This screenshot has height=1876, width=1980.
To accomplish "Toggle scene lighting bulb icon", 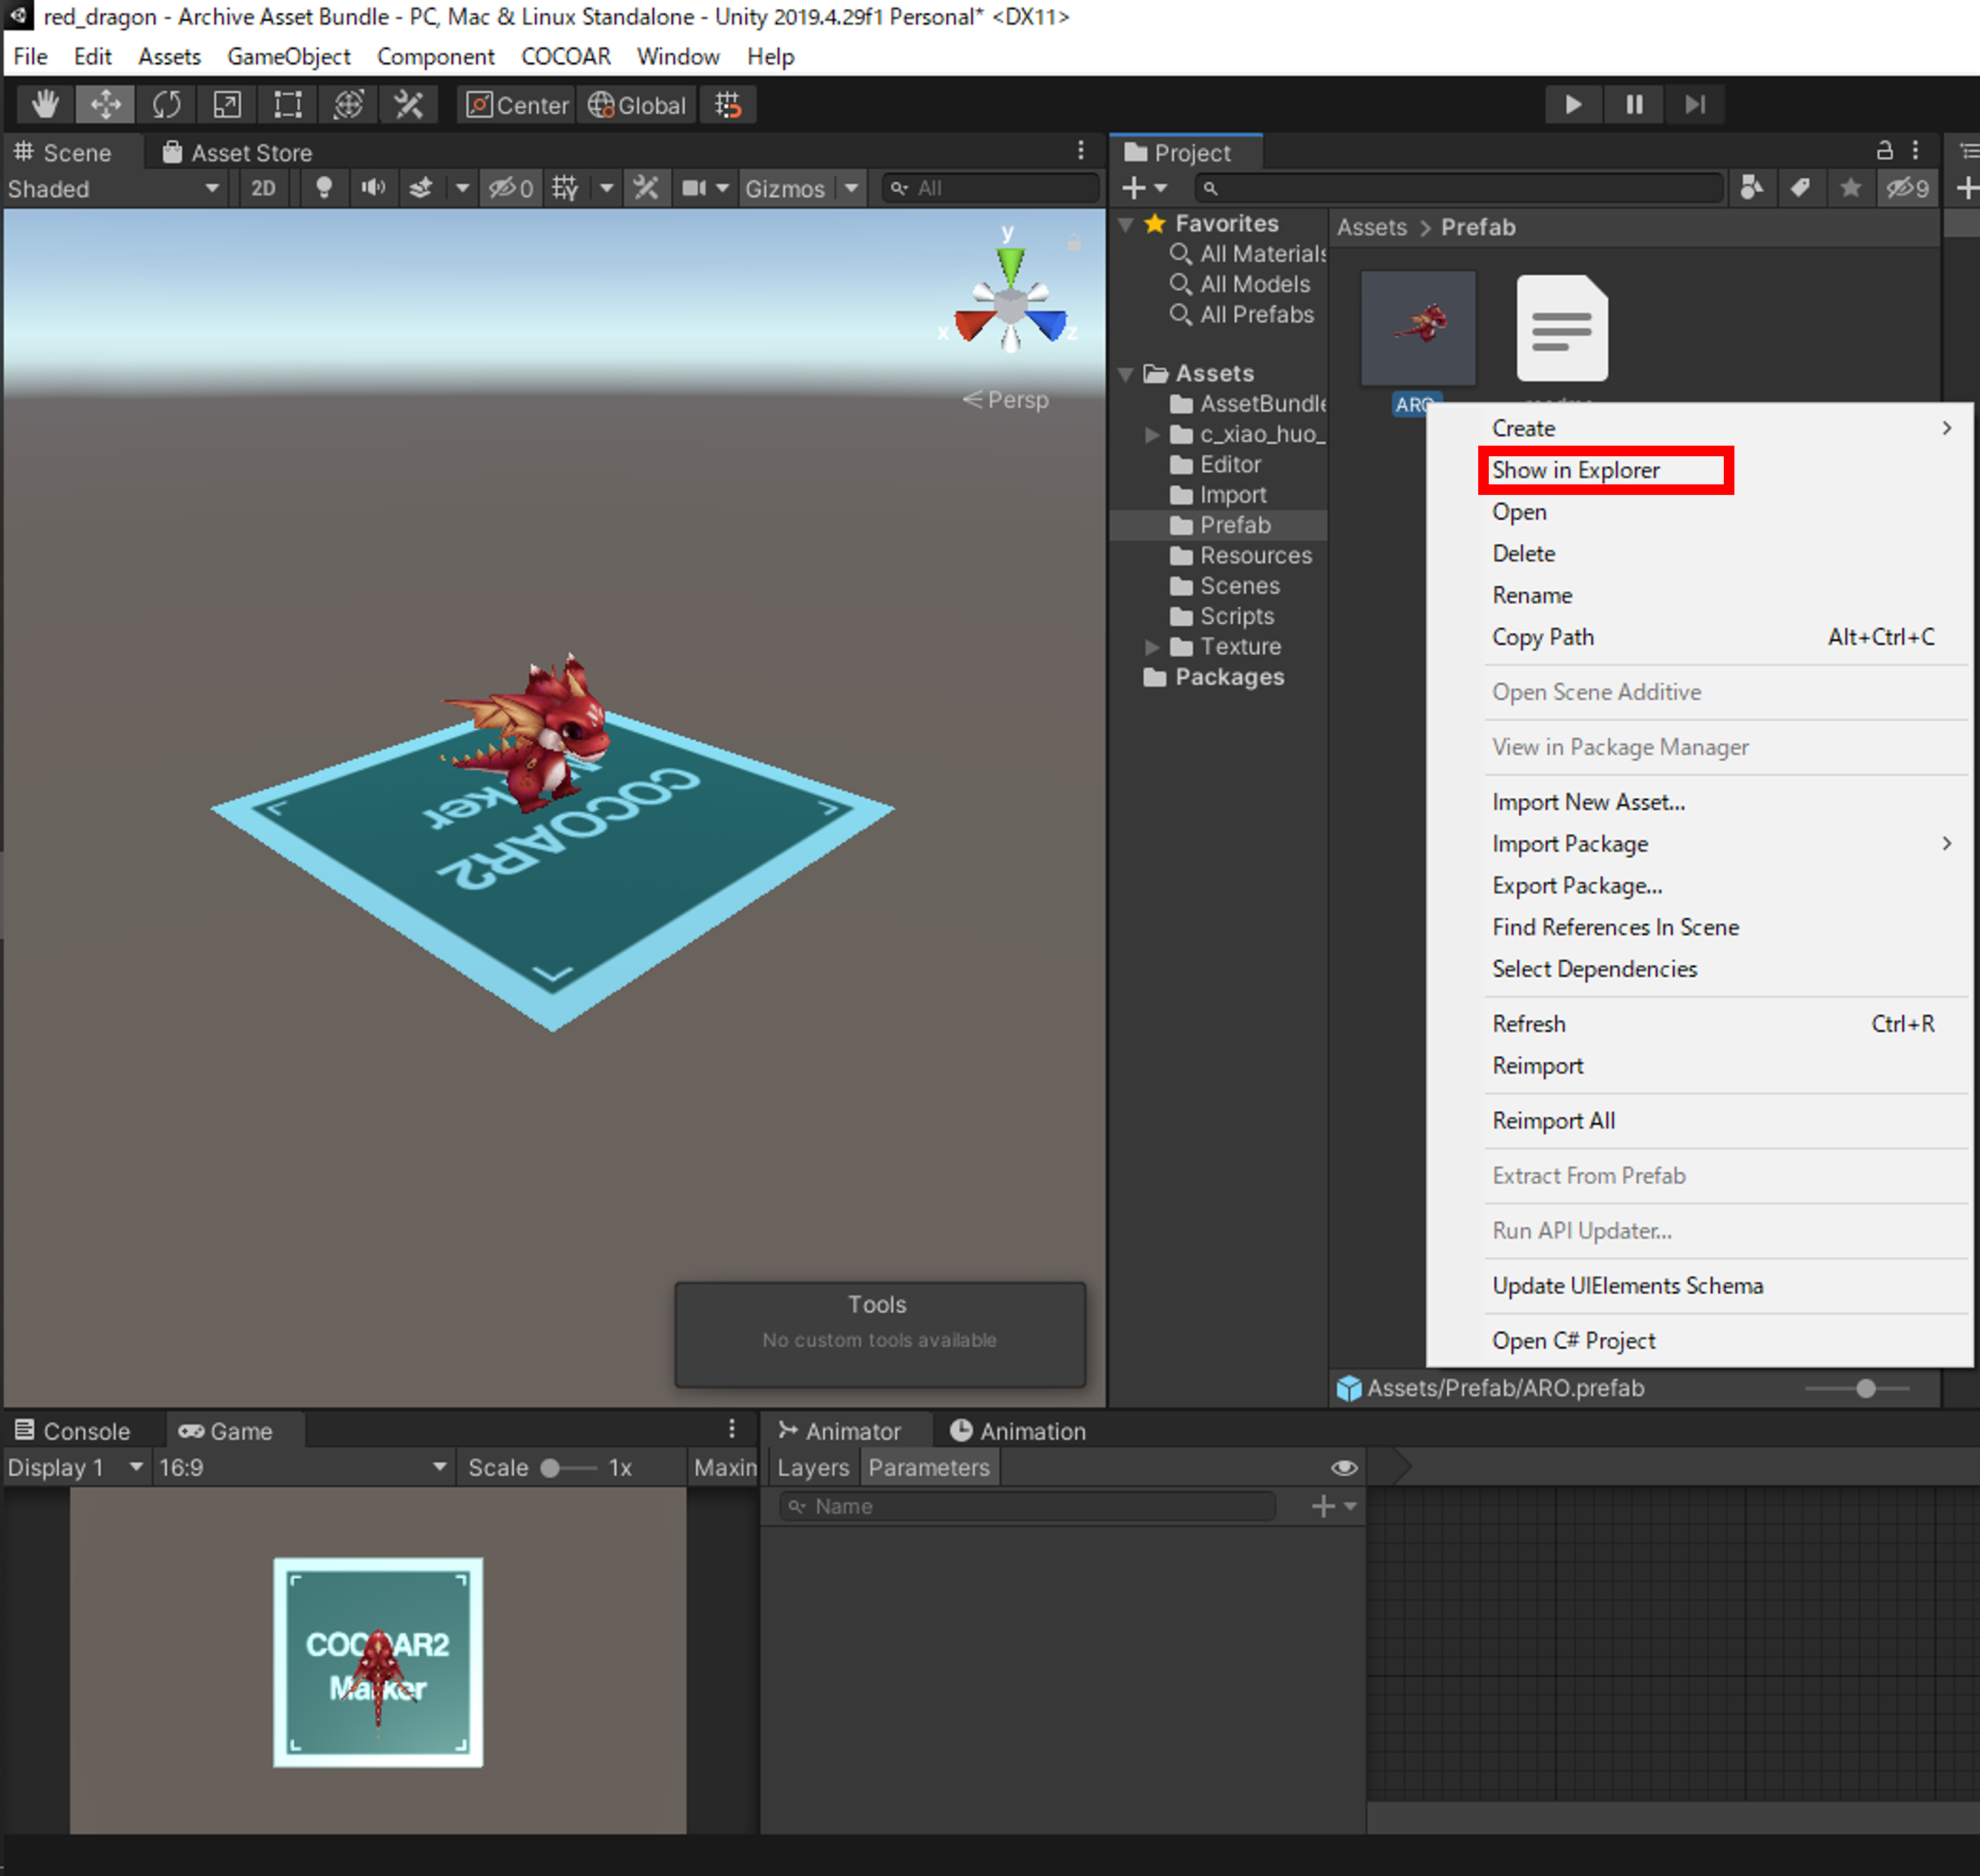I will [324, 188].
